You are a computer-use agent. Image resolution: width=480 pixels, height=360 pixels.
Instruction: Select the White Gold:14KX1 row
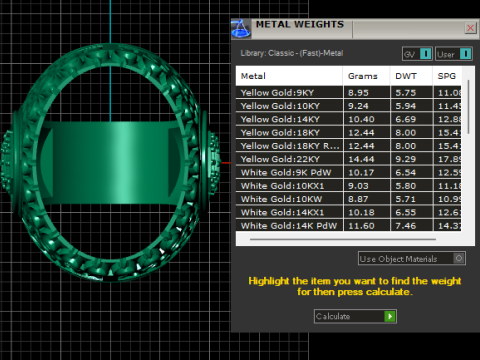point(349,212)
